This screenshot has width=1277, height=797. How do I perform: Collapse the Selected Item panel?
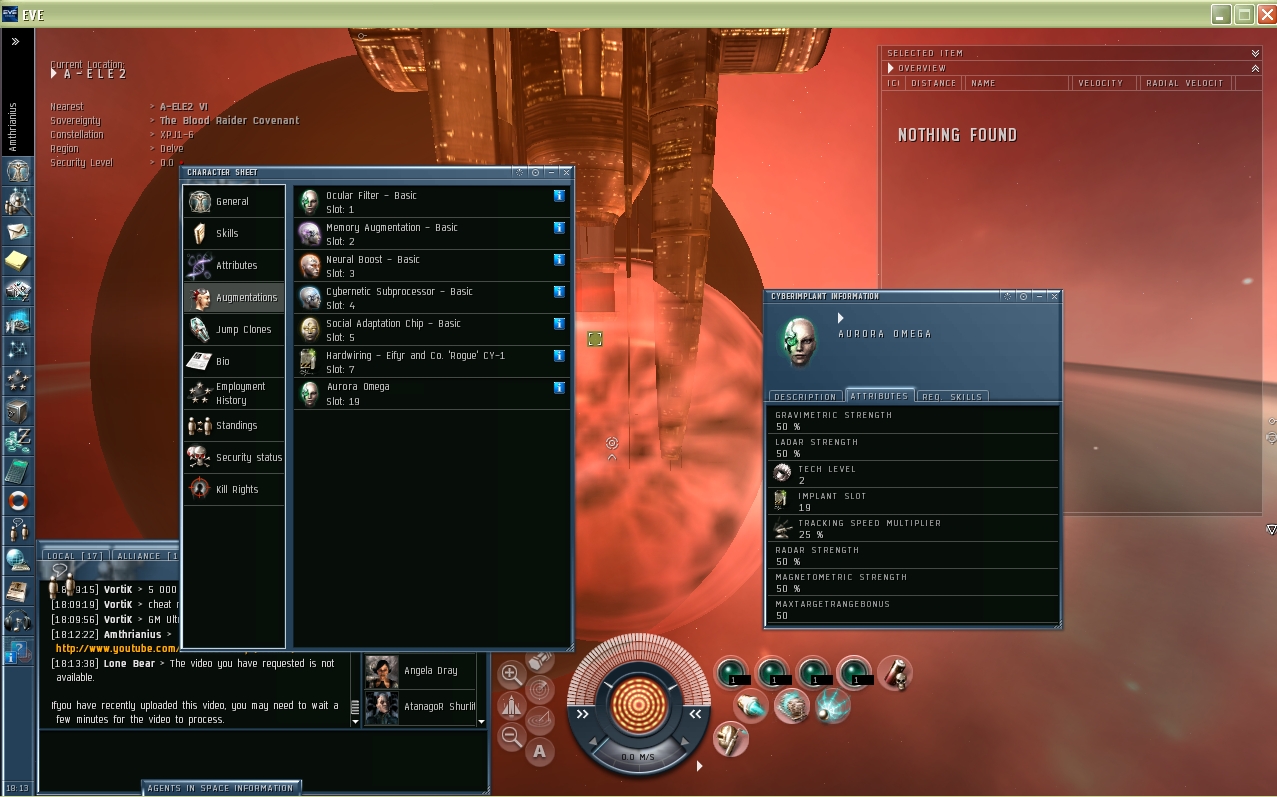click(x=1256, y=53)
